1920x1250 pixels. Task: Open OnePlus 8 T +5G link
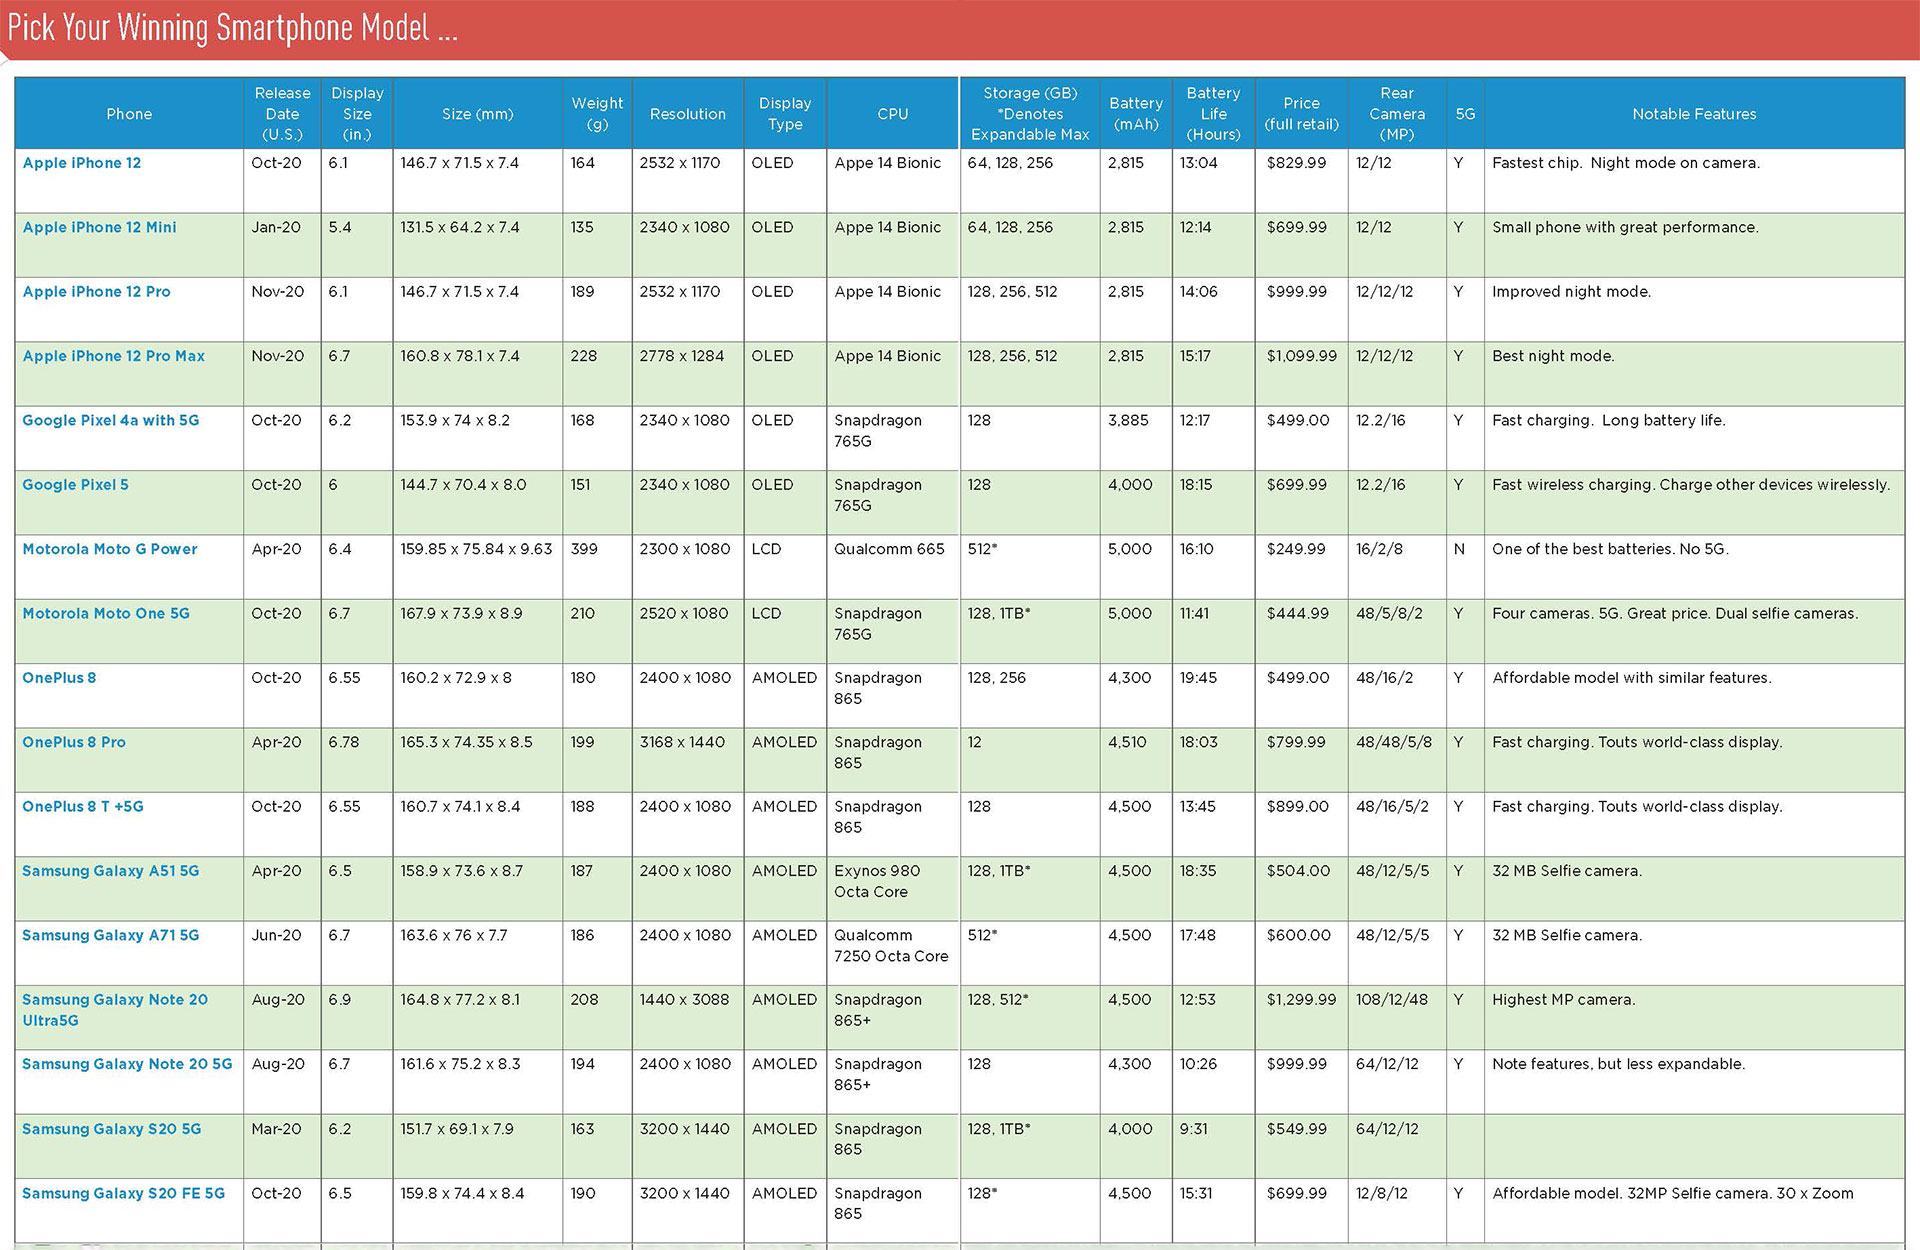tap(82, 807)
